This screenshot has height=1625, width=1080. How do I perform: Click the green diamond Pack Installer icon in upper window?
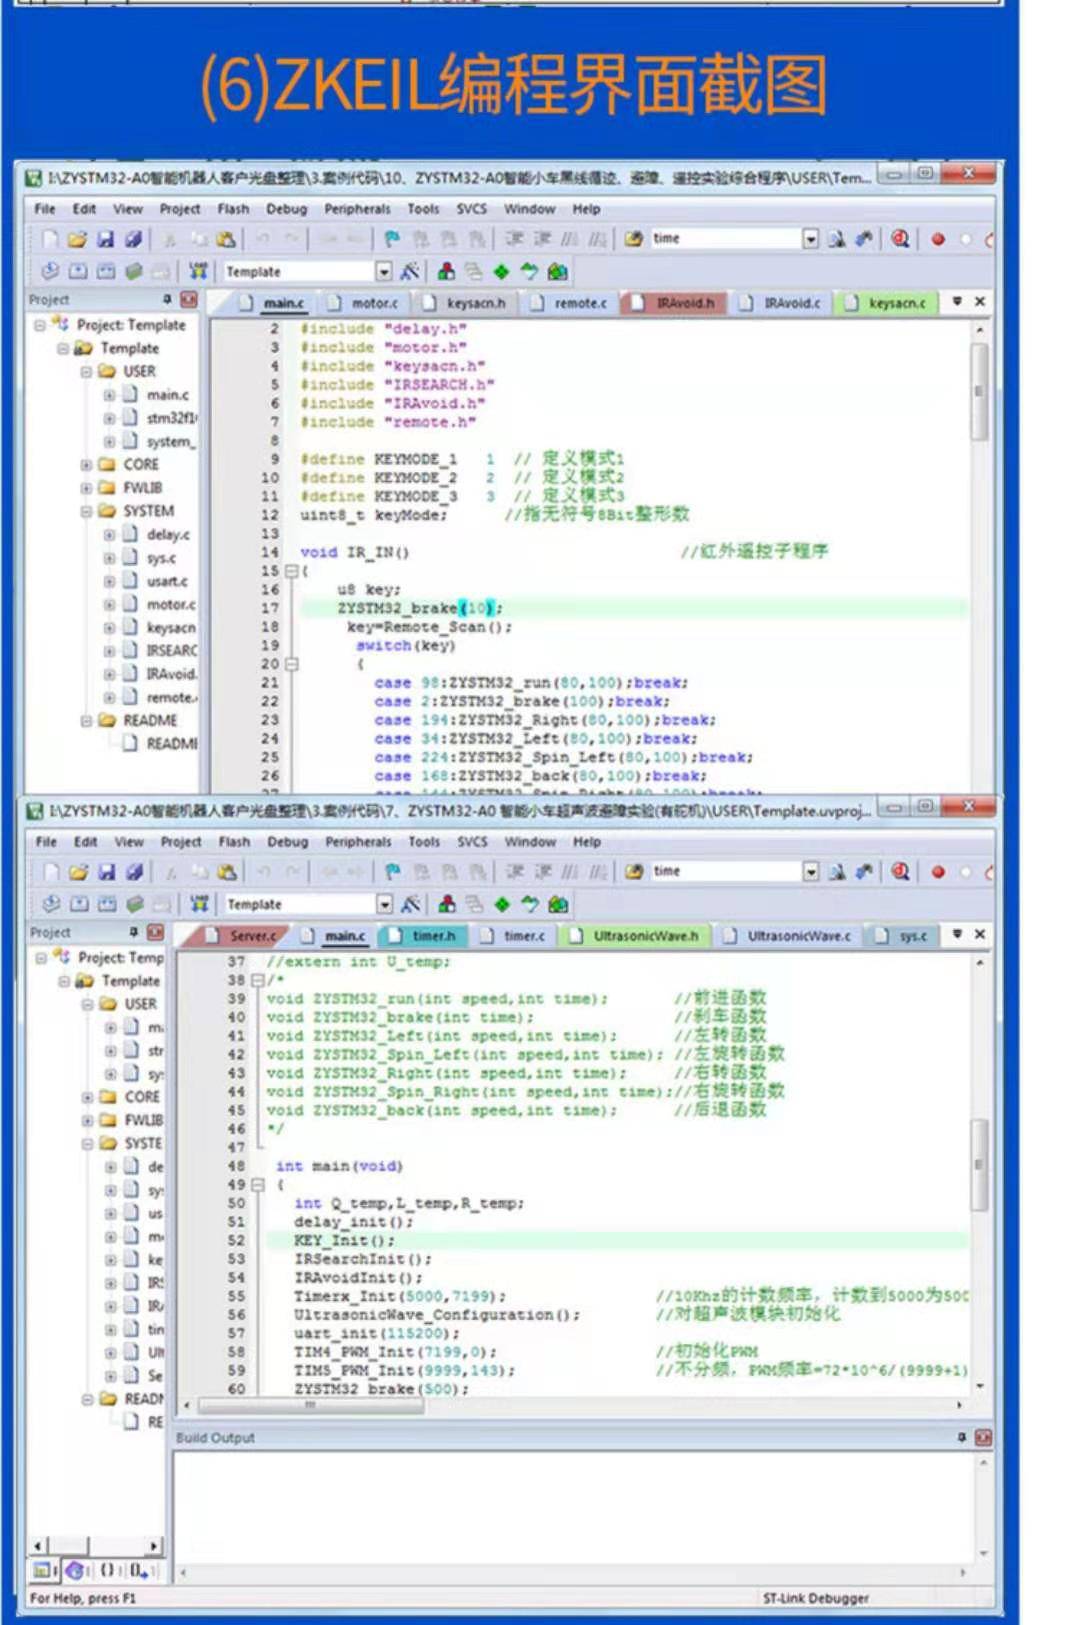pos(501,271)
